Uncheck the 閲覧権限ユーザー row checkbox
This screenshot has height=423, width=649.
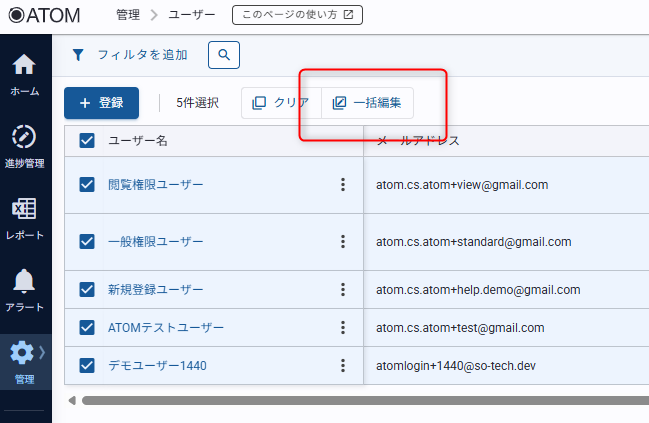87,184
